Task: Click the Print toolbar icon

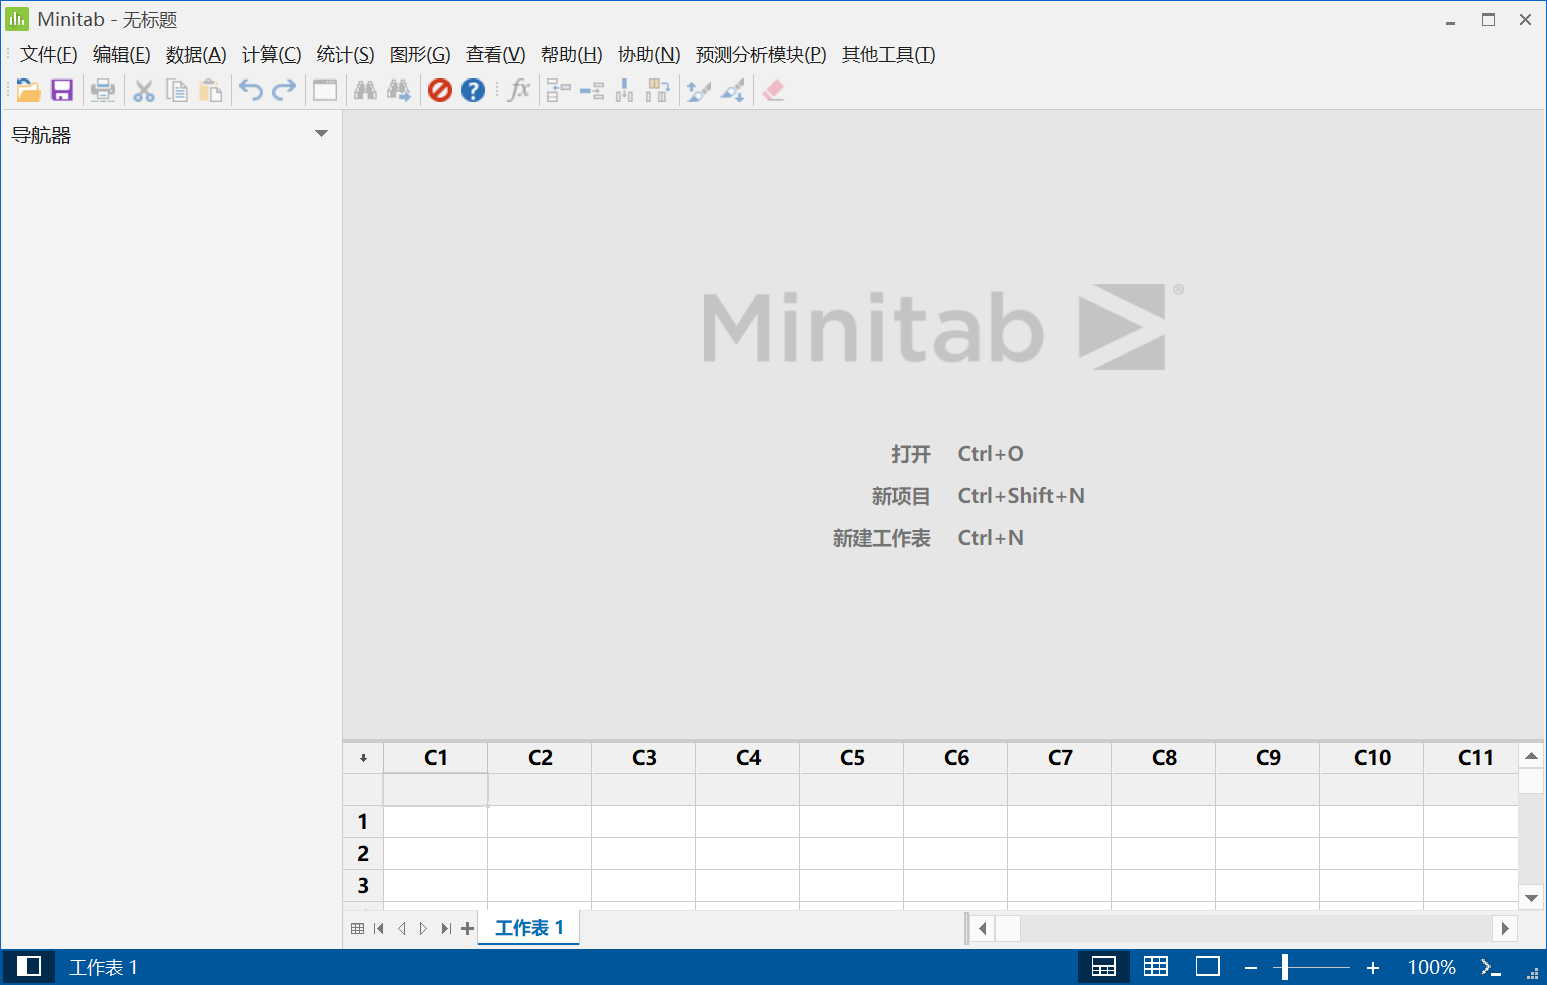Action: point(103,90)
